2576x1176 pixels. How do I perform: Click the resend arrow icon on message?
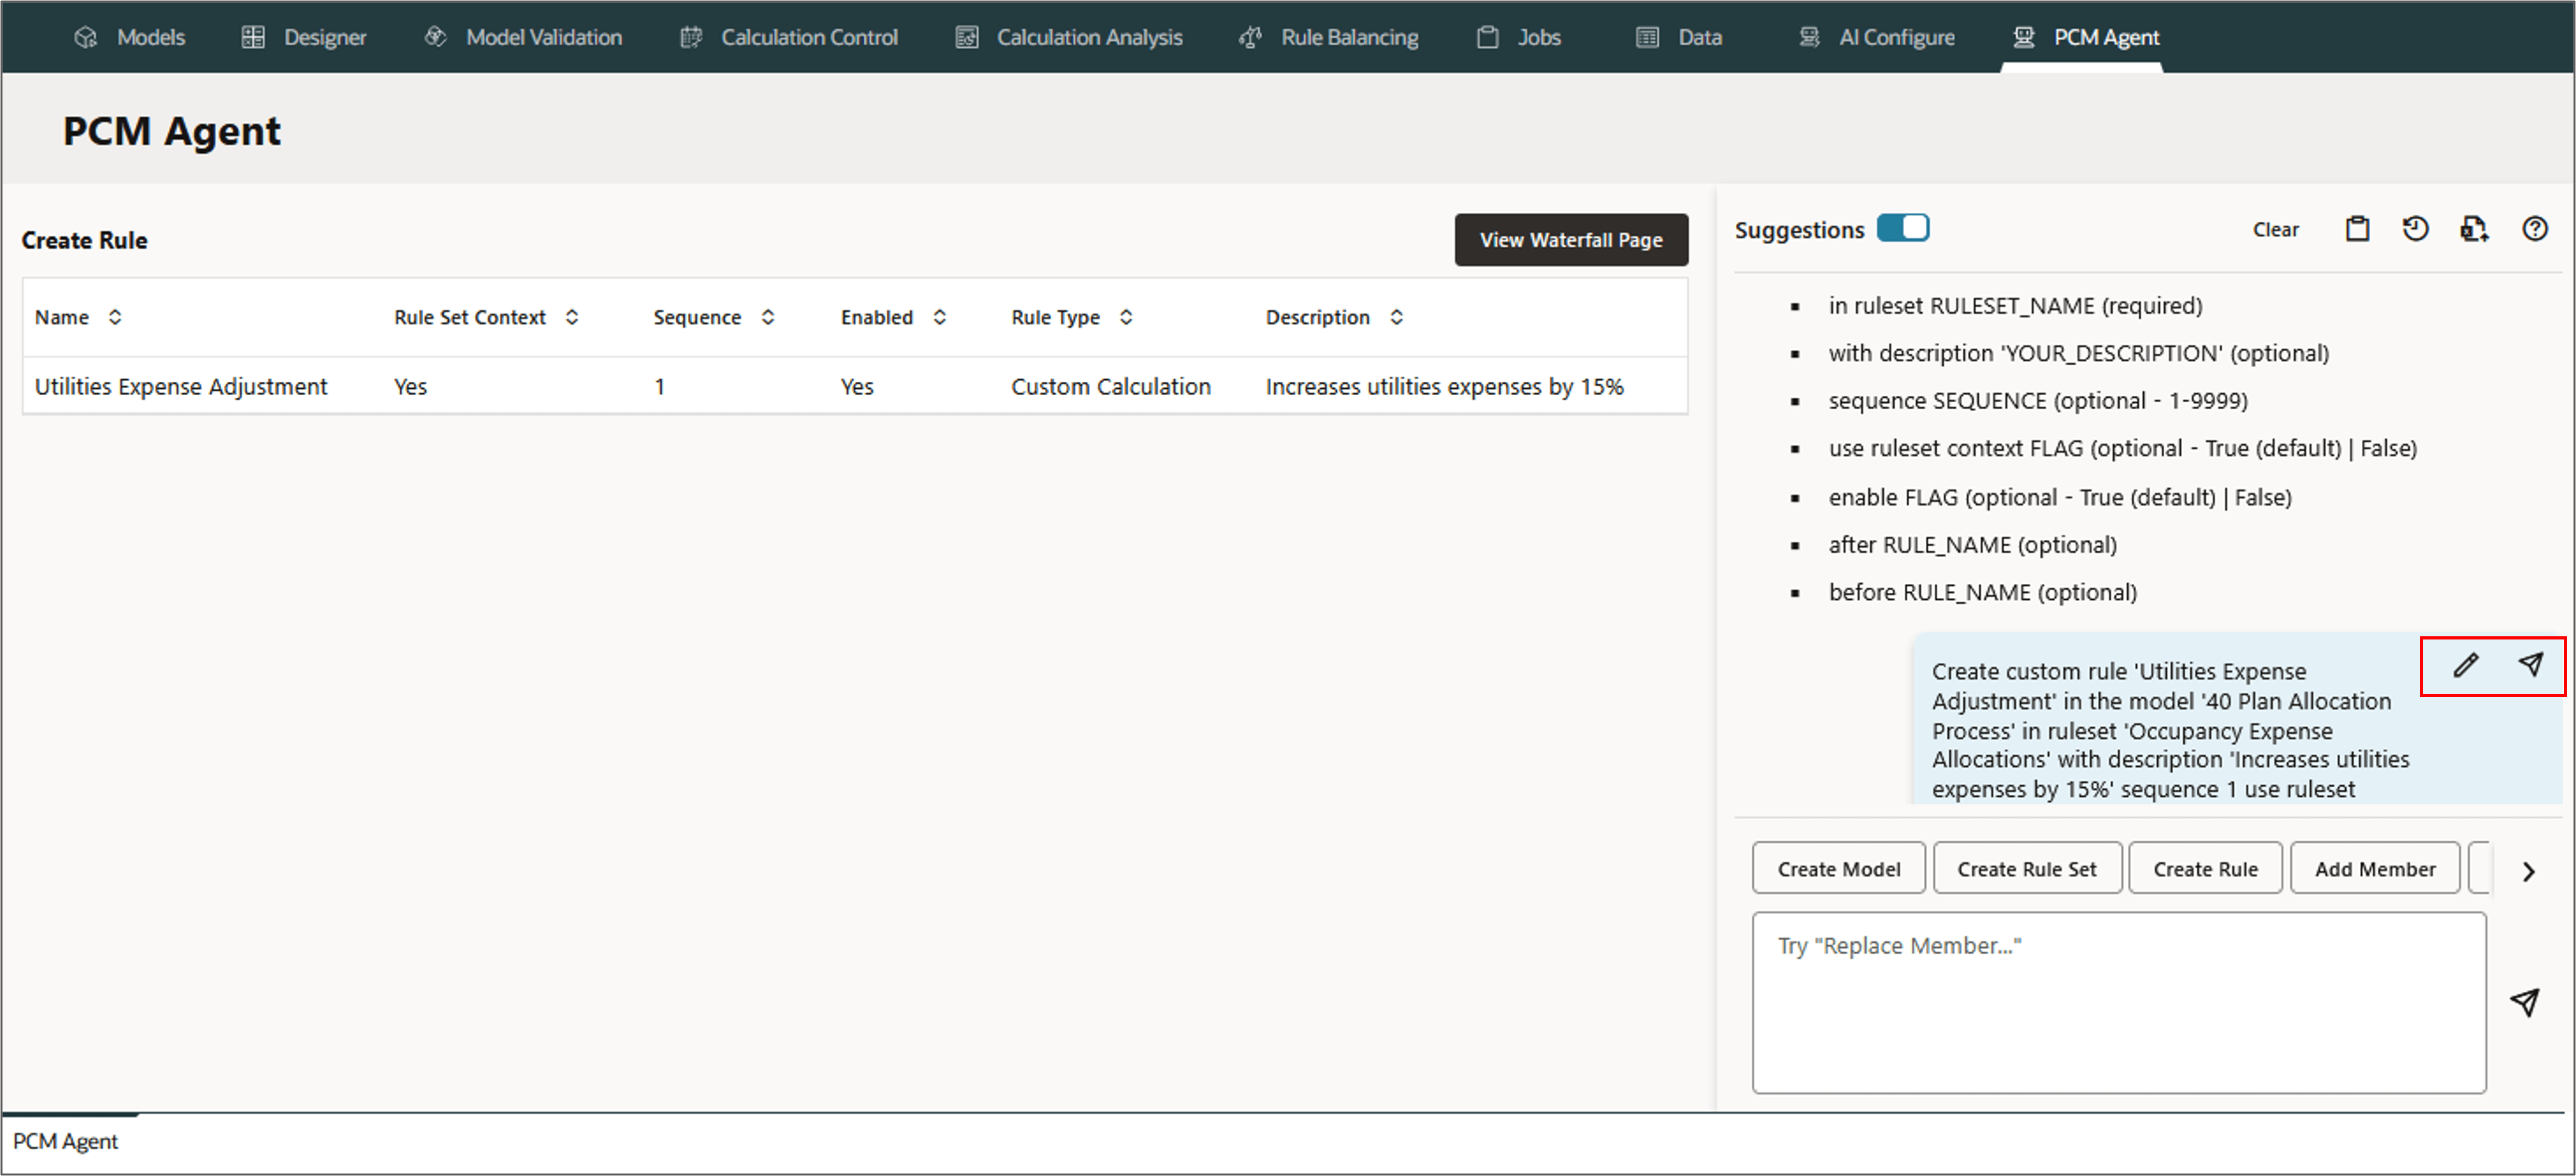coord(2530,664)
